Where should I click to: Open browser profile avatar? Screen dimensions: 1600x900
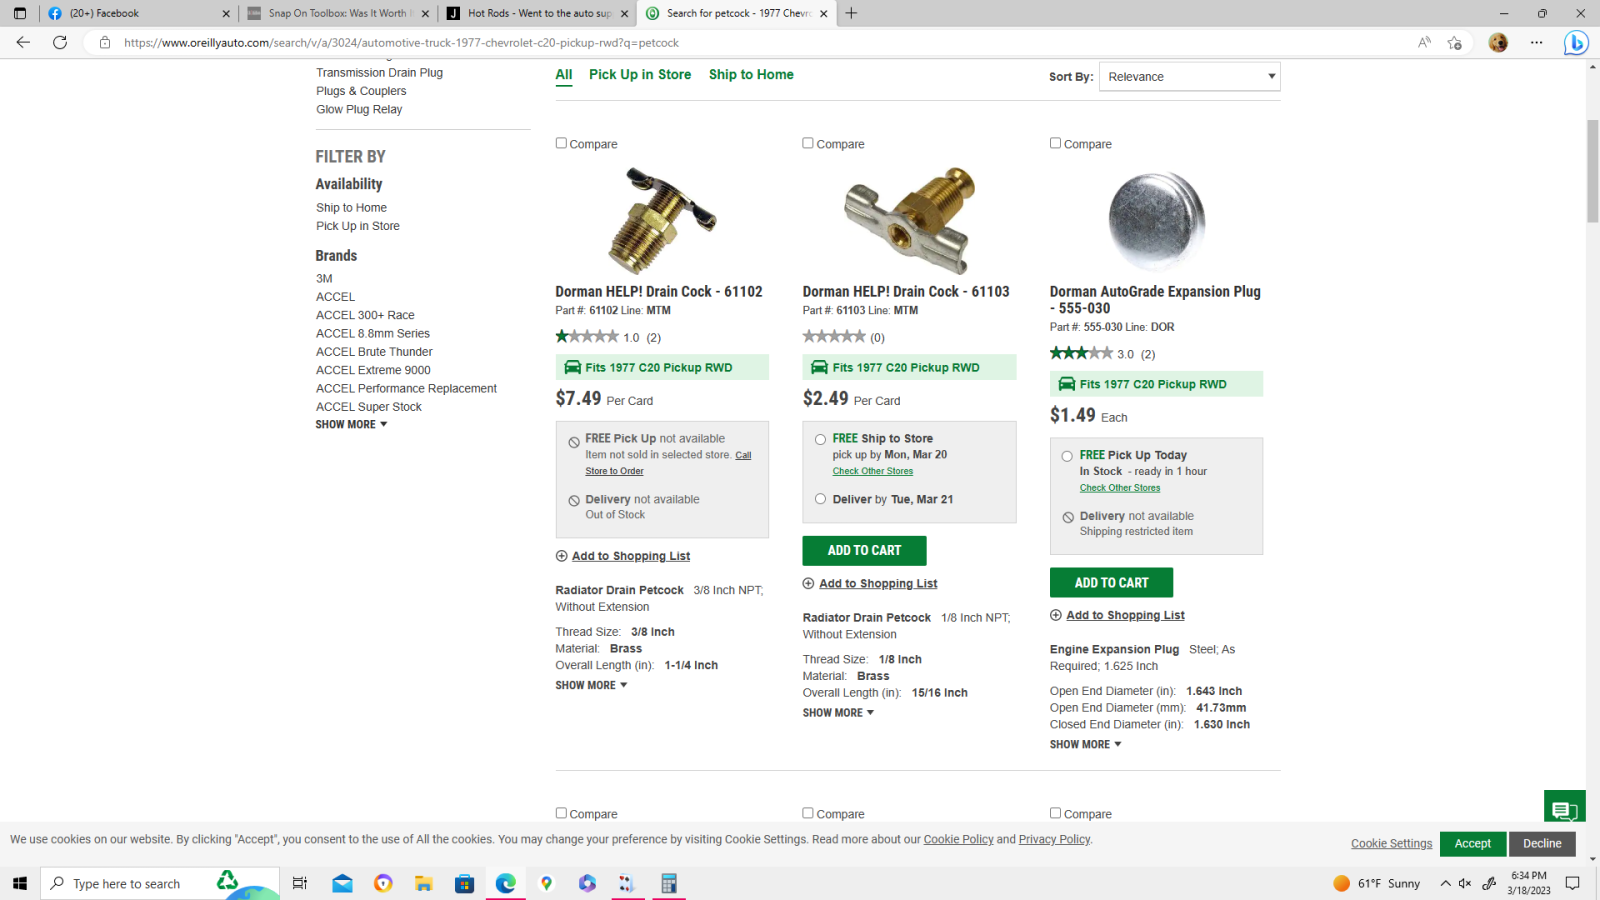(x=1498, y=42)
